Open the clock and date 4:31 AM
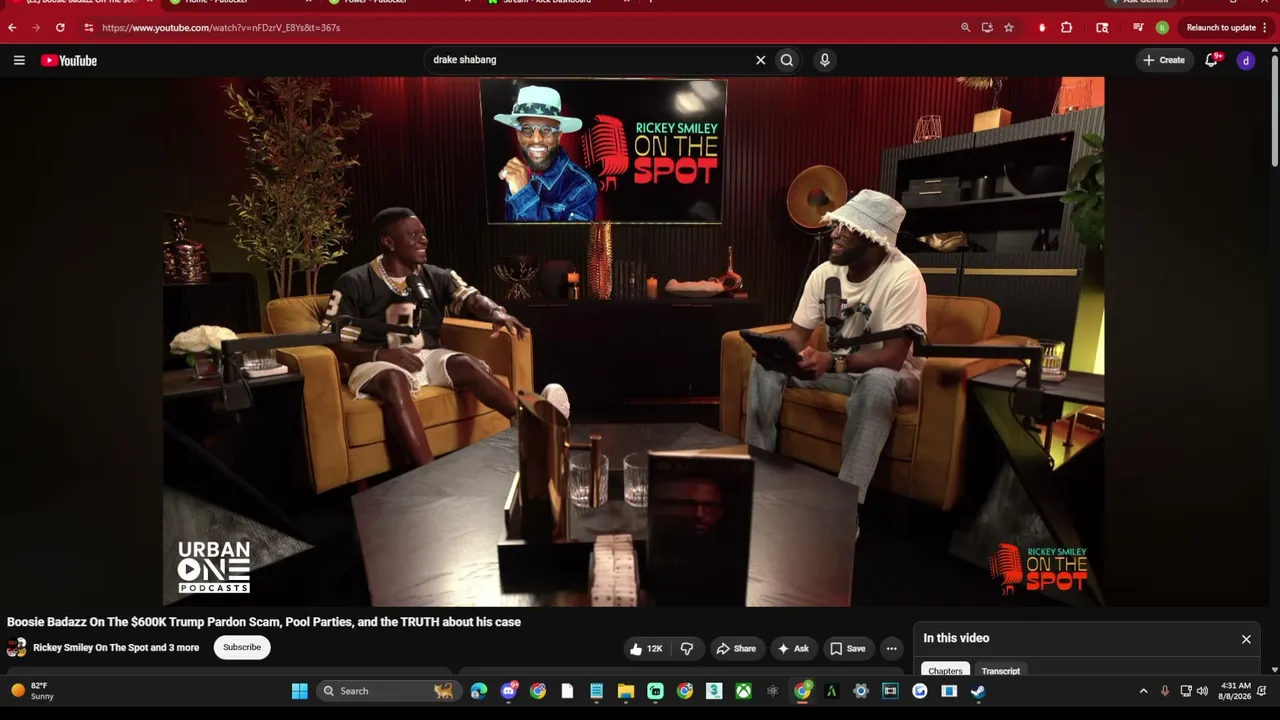The image size is (1280, 720). 1235,691
